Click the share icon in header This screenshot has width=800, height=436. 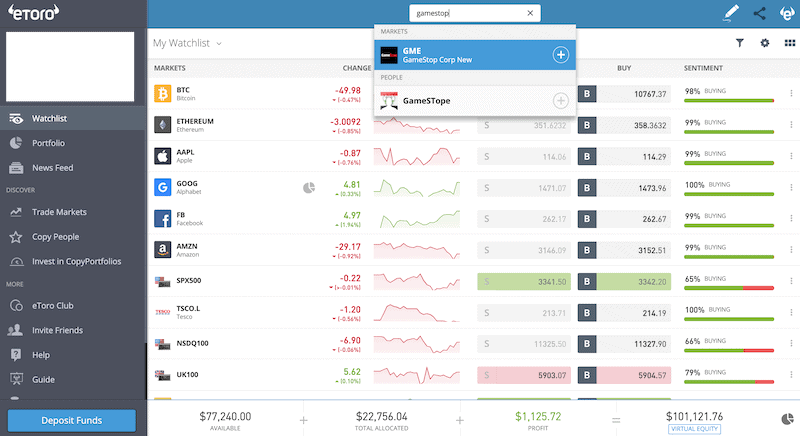760,13
